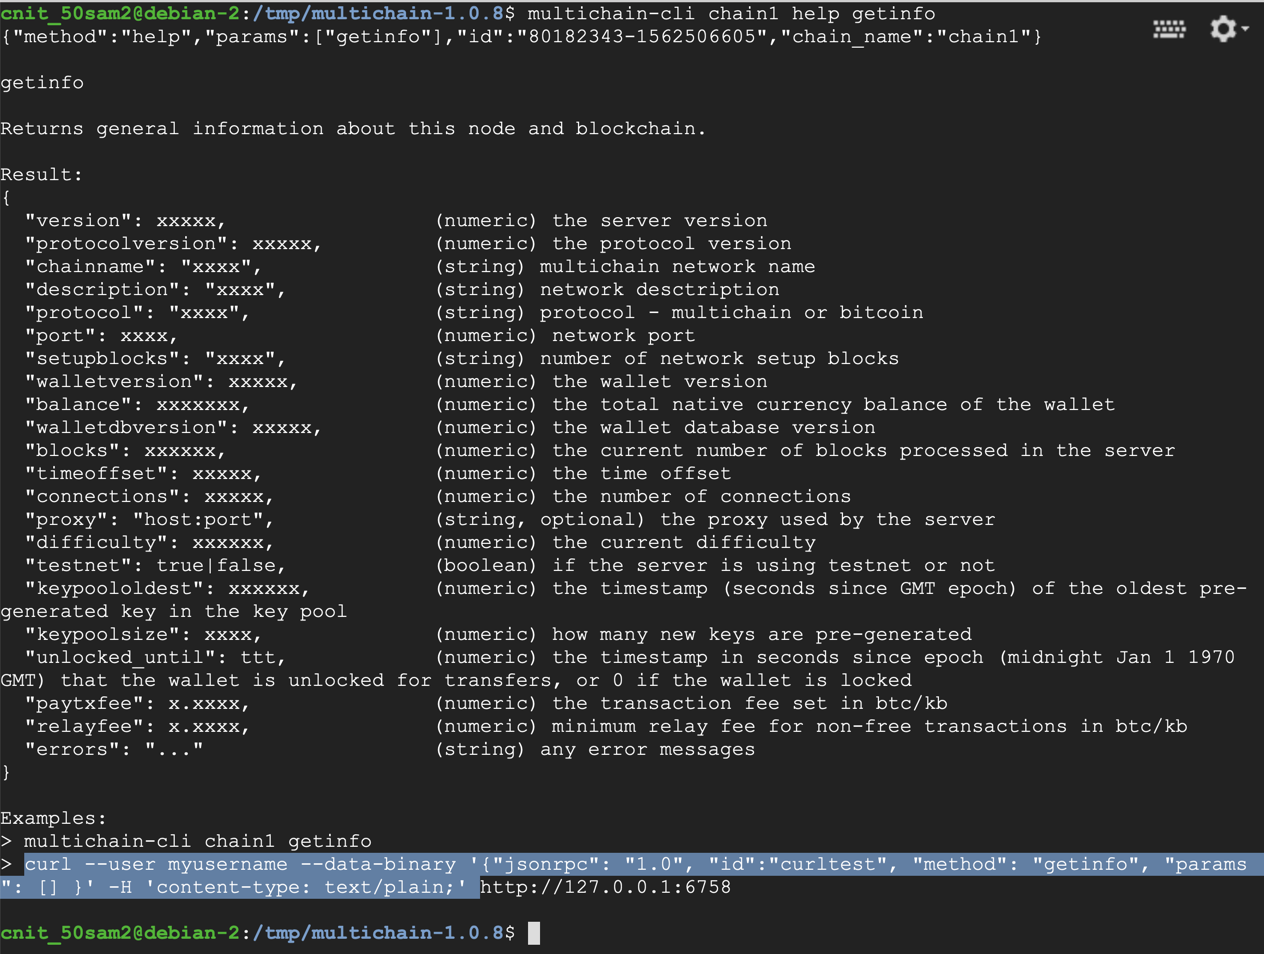The image size is (1264, 954).
Task: Click the "walletversion": xxxxx entry
Action: click(x=161, y=381)
